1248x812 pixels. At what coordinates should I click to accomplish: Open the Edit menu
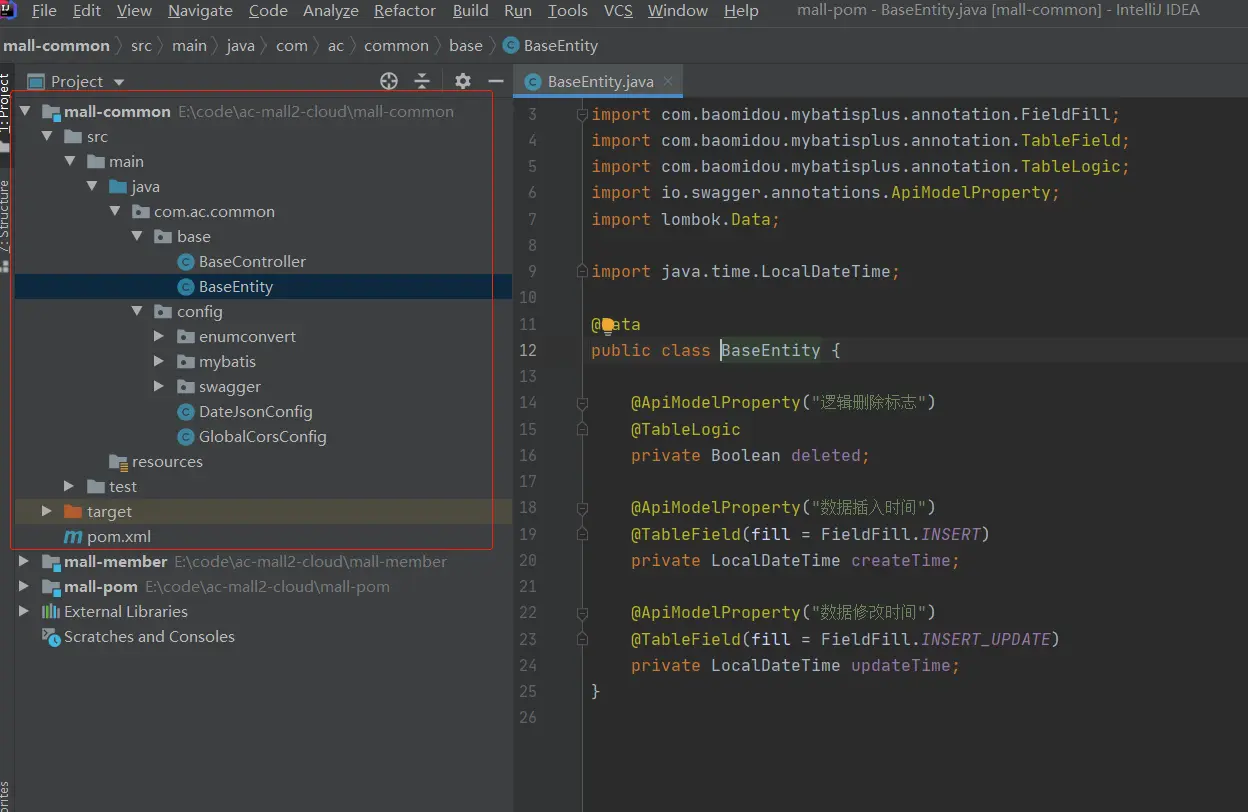coord(87,11)
